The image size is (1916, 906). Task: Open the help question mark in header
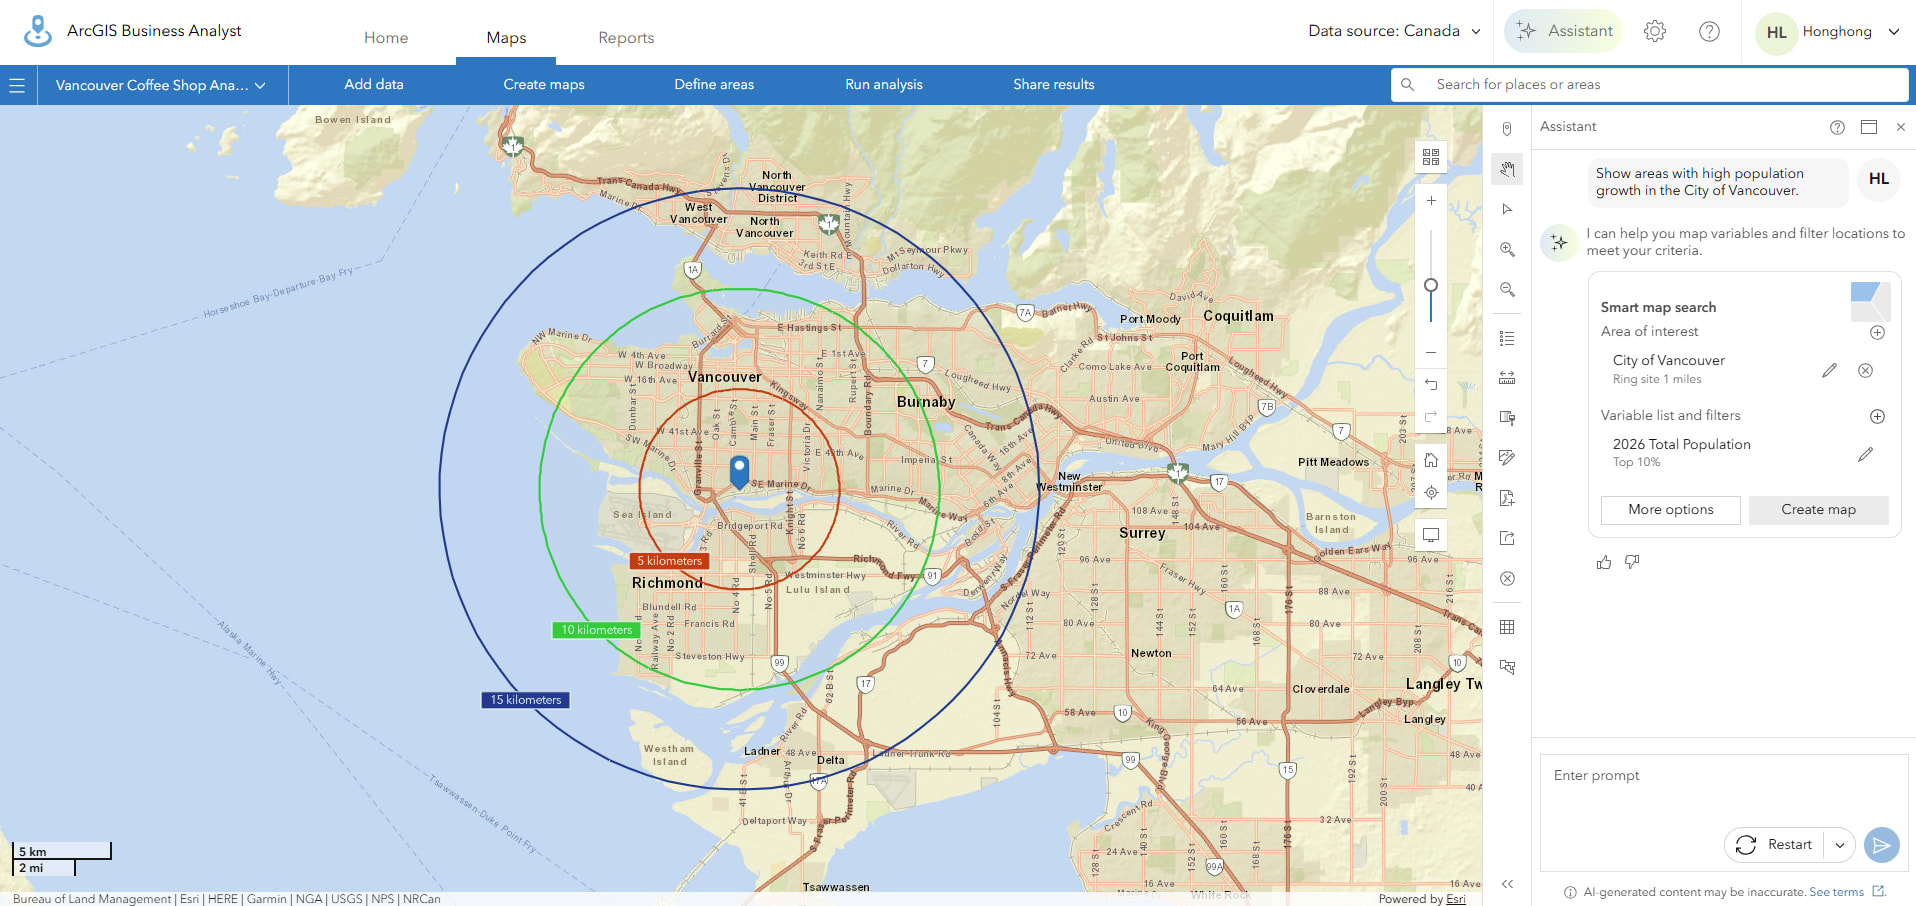[1709, 31]
